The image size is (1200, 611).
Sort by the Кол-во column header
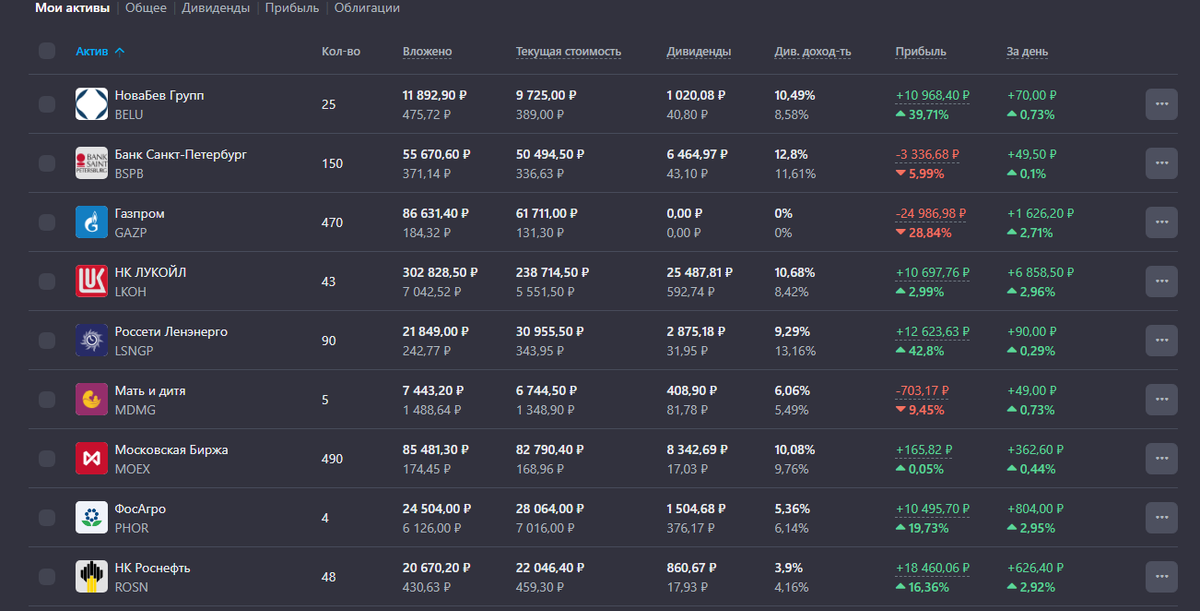click(x=341, y=51)
